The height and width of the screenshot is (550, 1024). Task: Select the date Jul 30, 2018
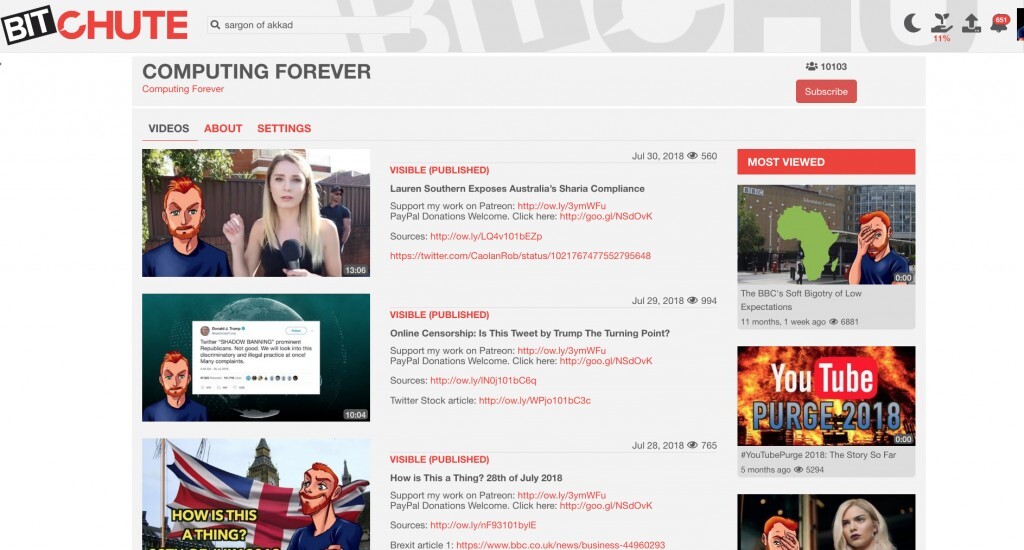point(658,156)
